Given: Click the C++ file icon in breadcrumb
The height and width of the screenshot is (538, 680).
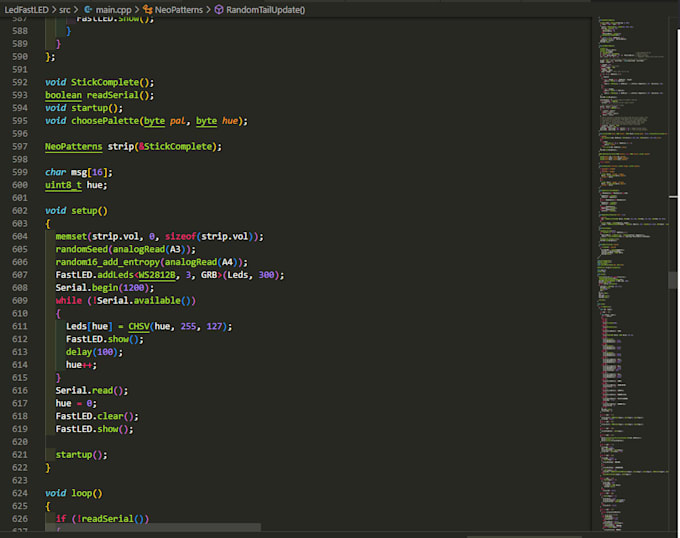Looking at the screenshot, I should [x=87, y=9].
